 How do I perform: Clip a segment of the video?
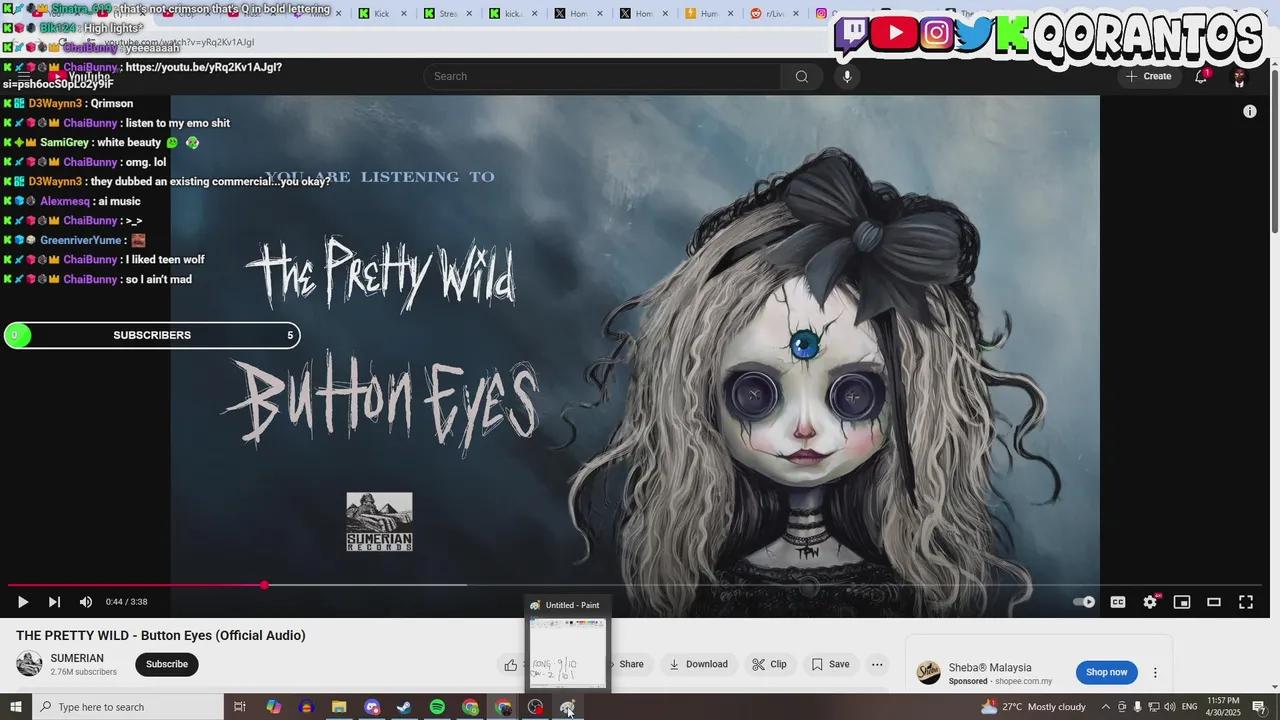click(x=769, y=664)
